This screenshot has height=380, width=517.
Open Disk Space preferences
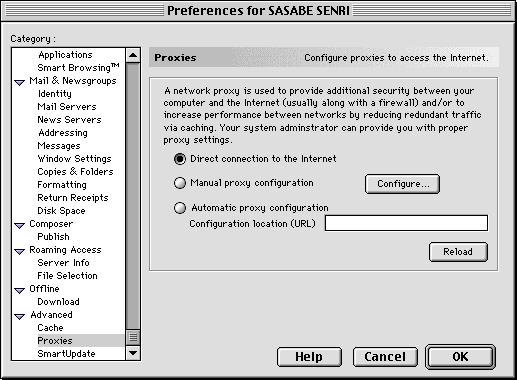61,211
